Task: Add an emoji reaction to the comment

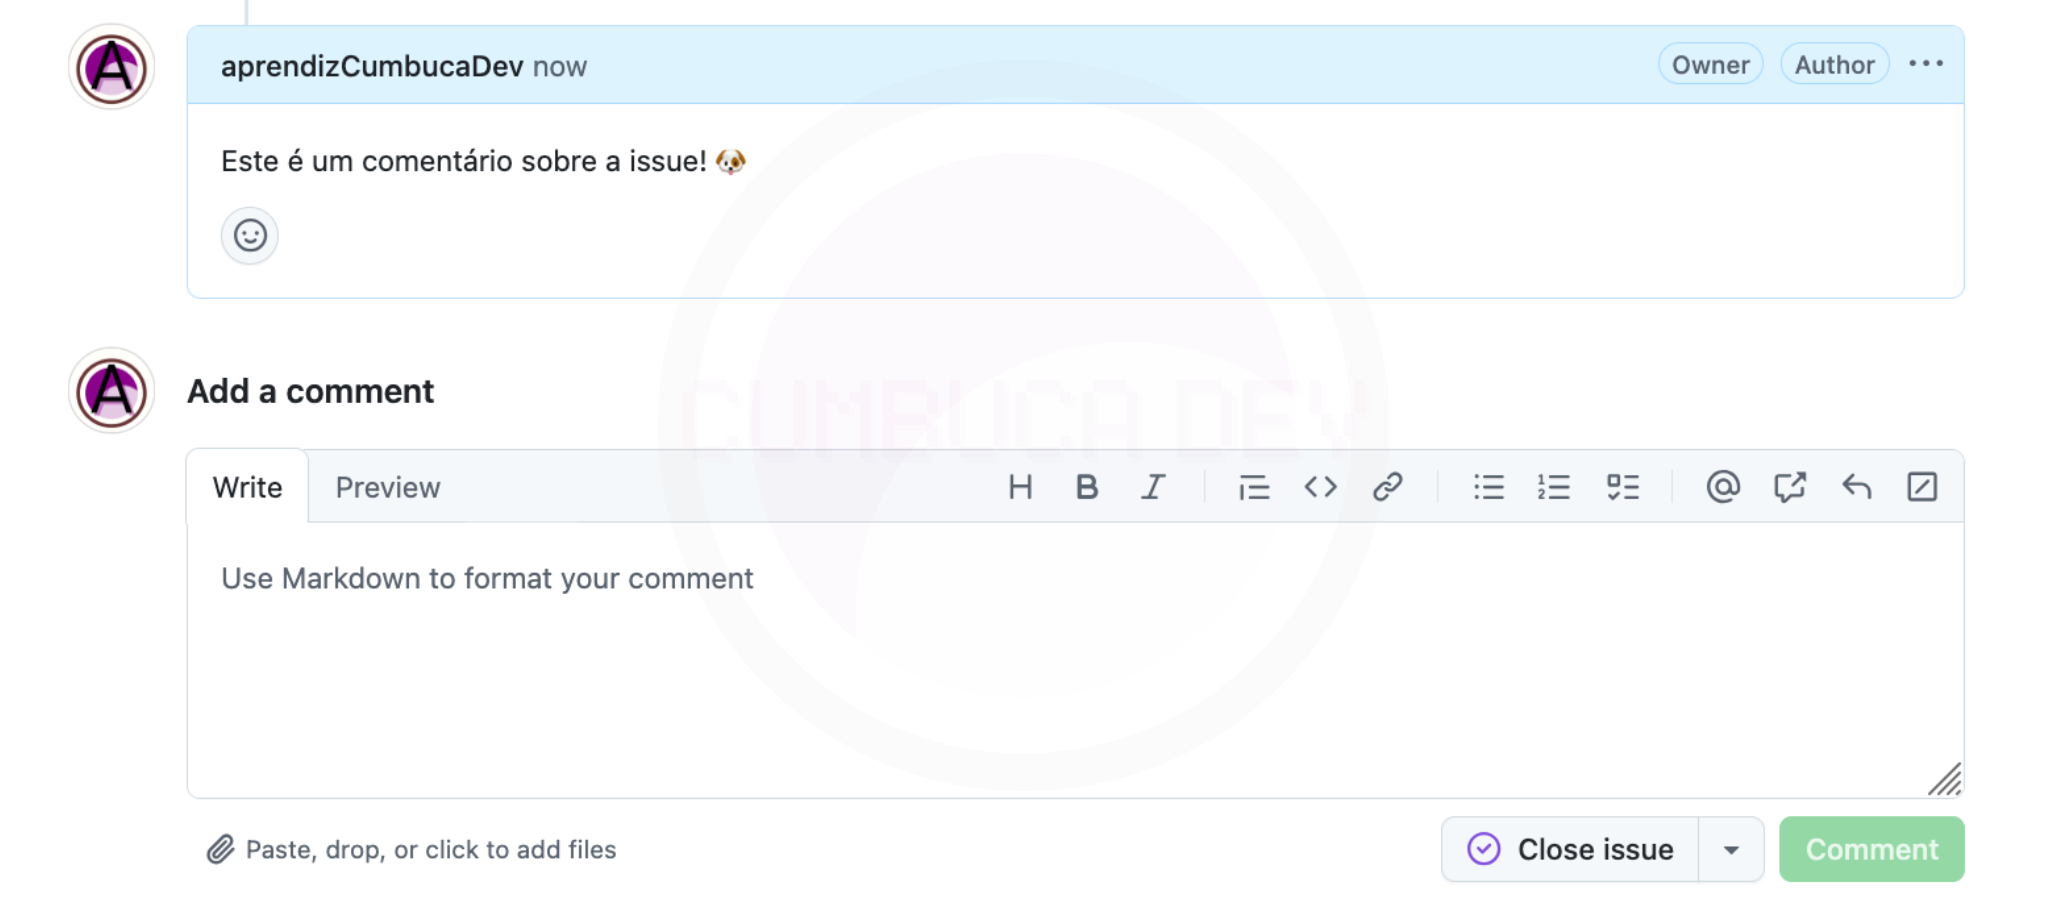Action: pyautogui.click(x=249, y=236)
